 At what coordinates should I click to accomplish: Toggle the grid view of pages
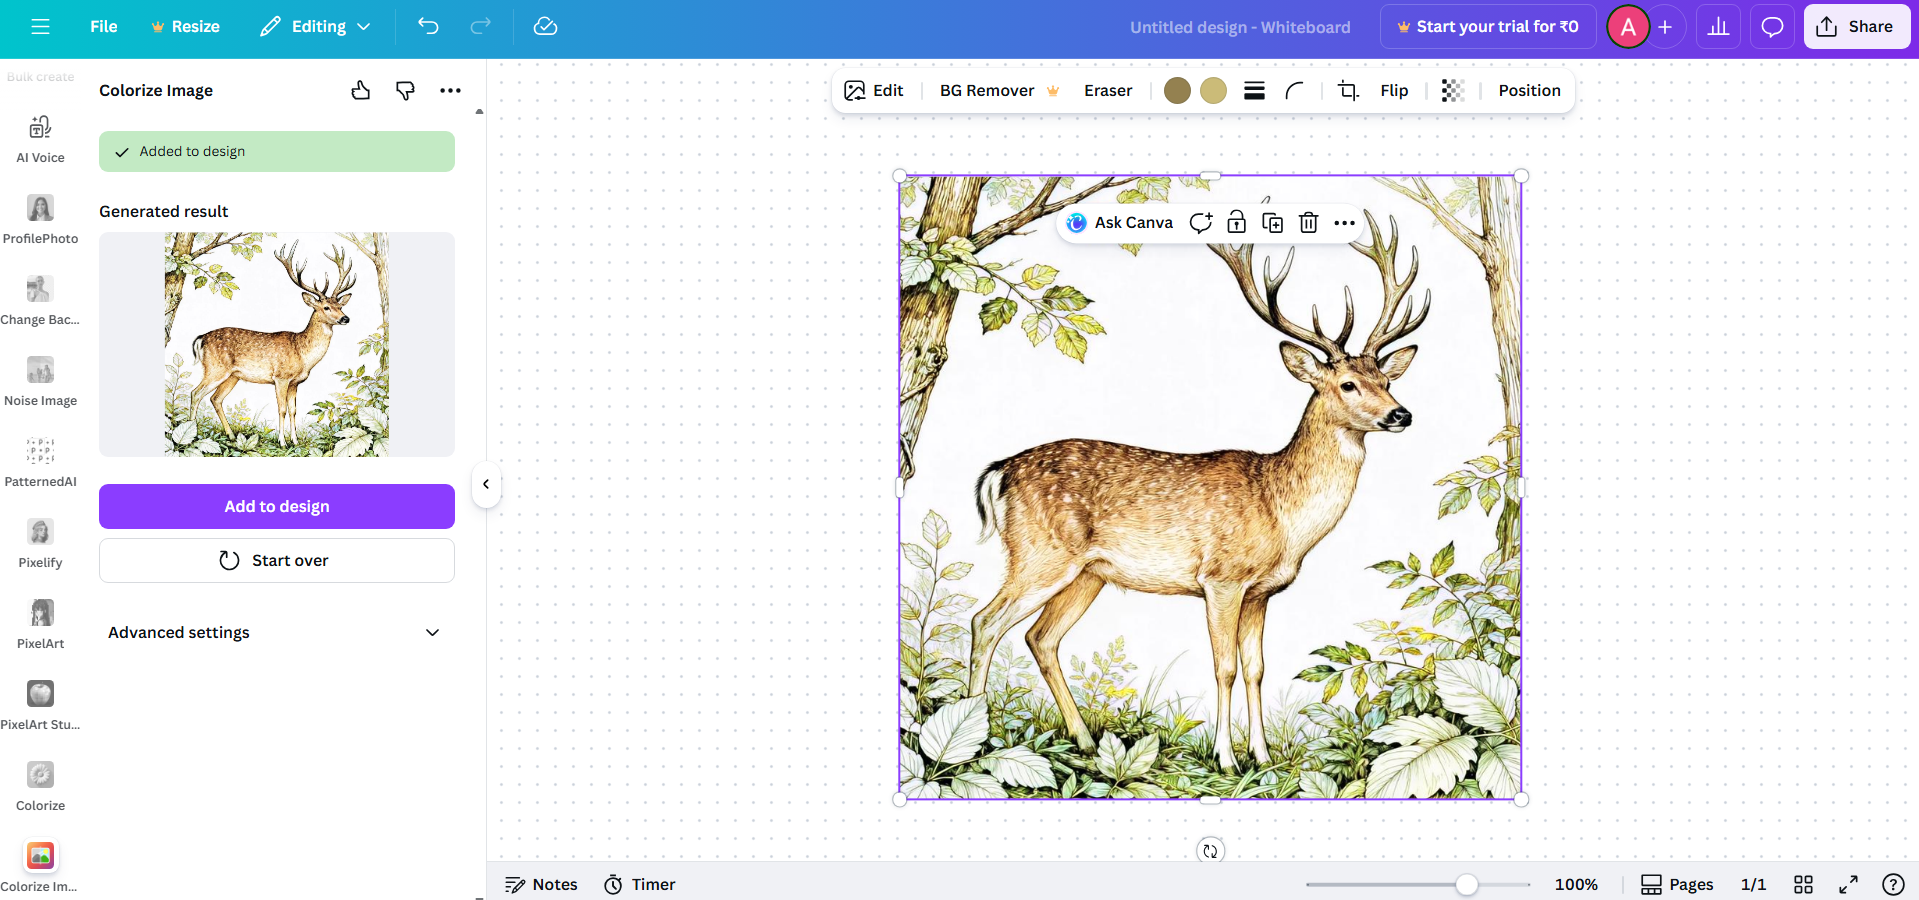tap(1803, 884)
